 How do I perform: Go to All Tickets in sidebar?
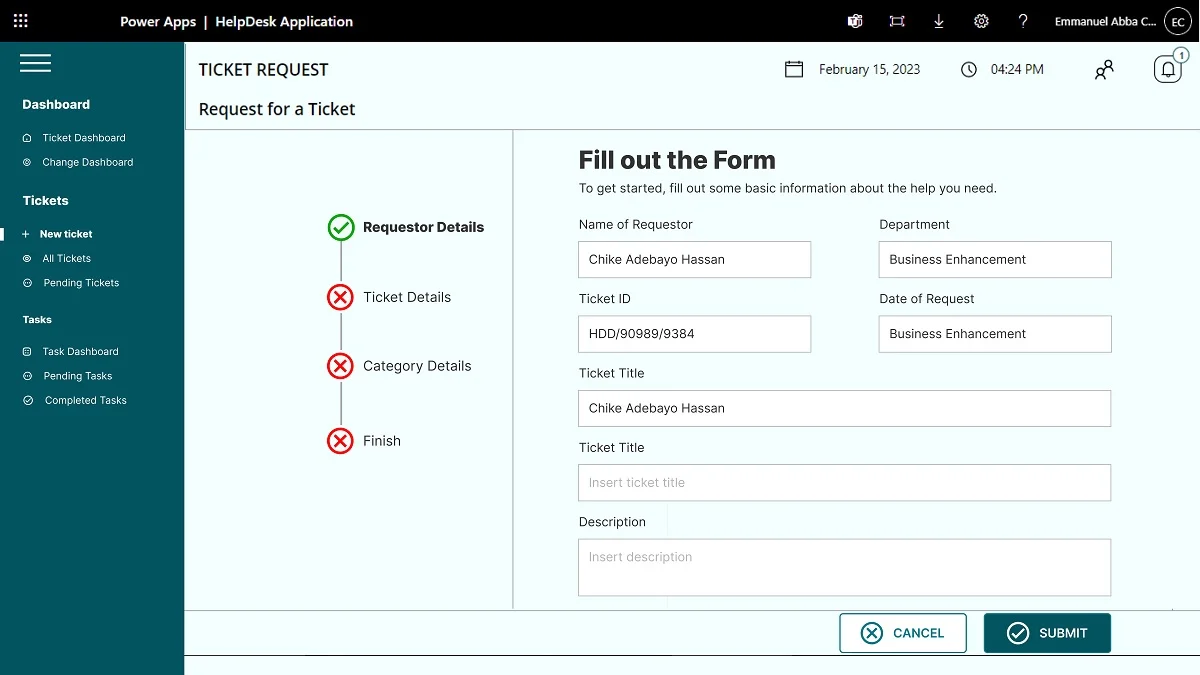66,259
